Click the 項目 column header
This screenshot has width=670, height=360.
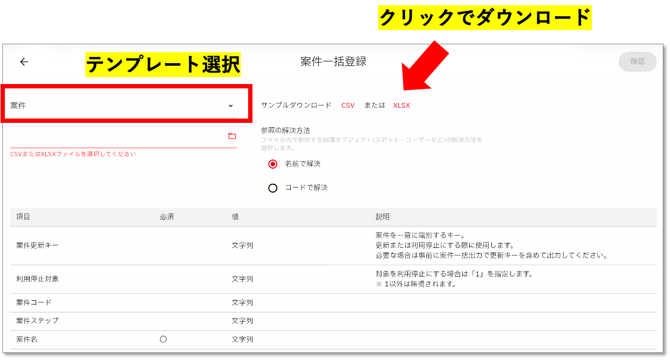point(23,217)
